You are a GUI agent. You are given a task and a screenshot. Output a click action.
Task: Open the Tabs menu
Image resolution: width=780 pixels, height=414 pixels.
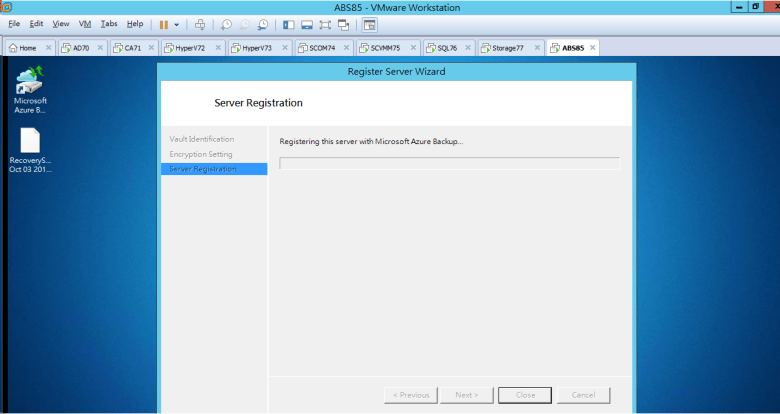click(x=108, y=24)
